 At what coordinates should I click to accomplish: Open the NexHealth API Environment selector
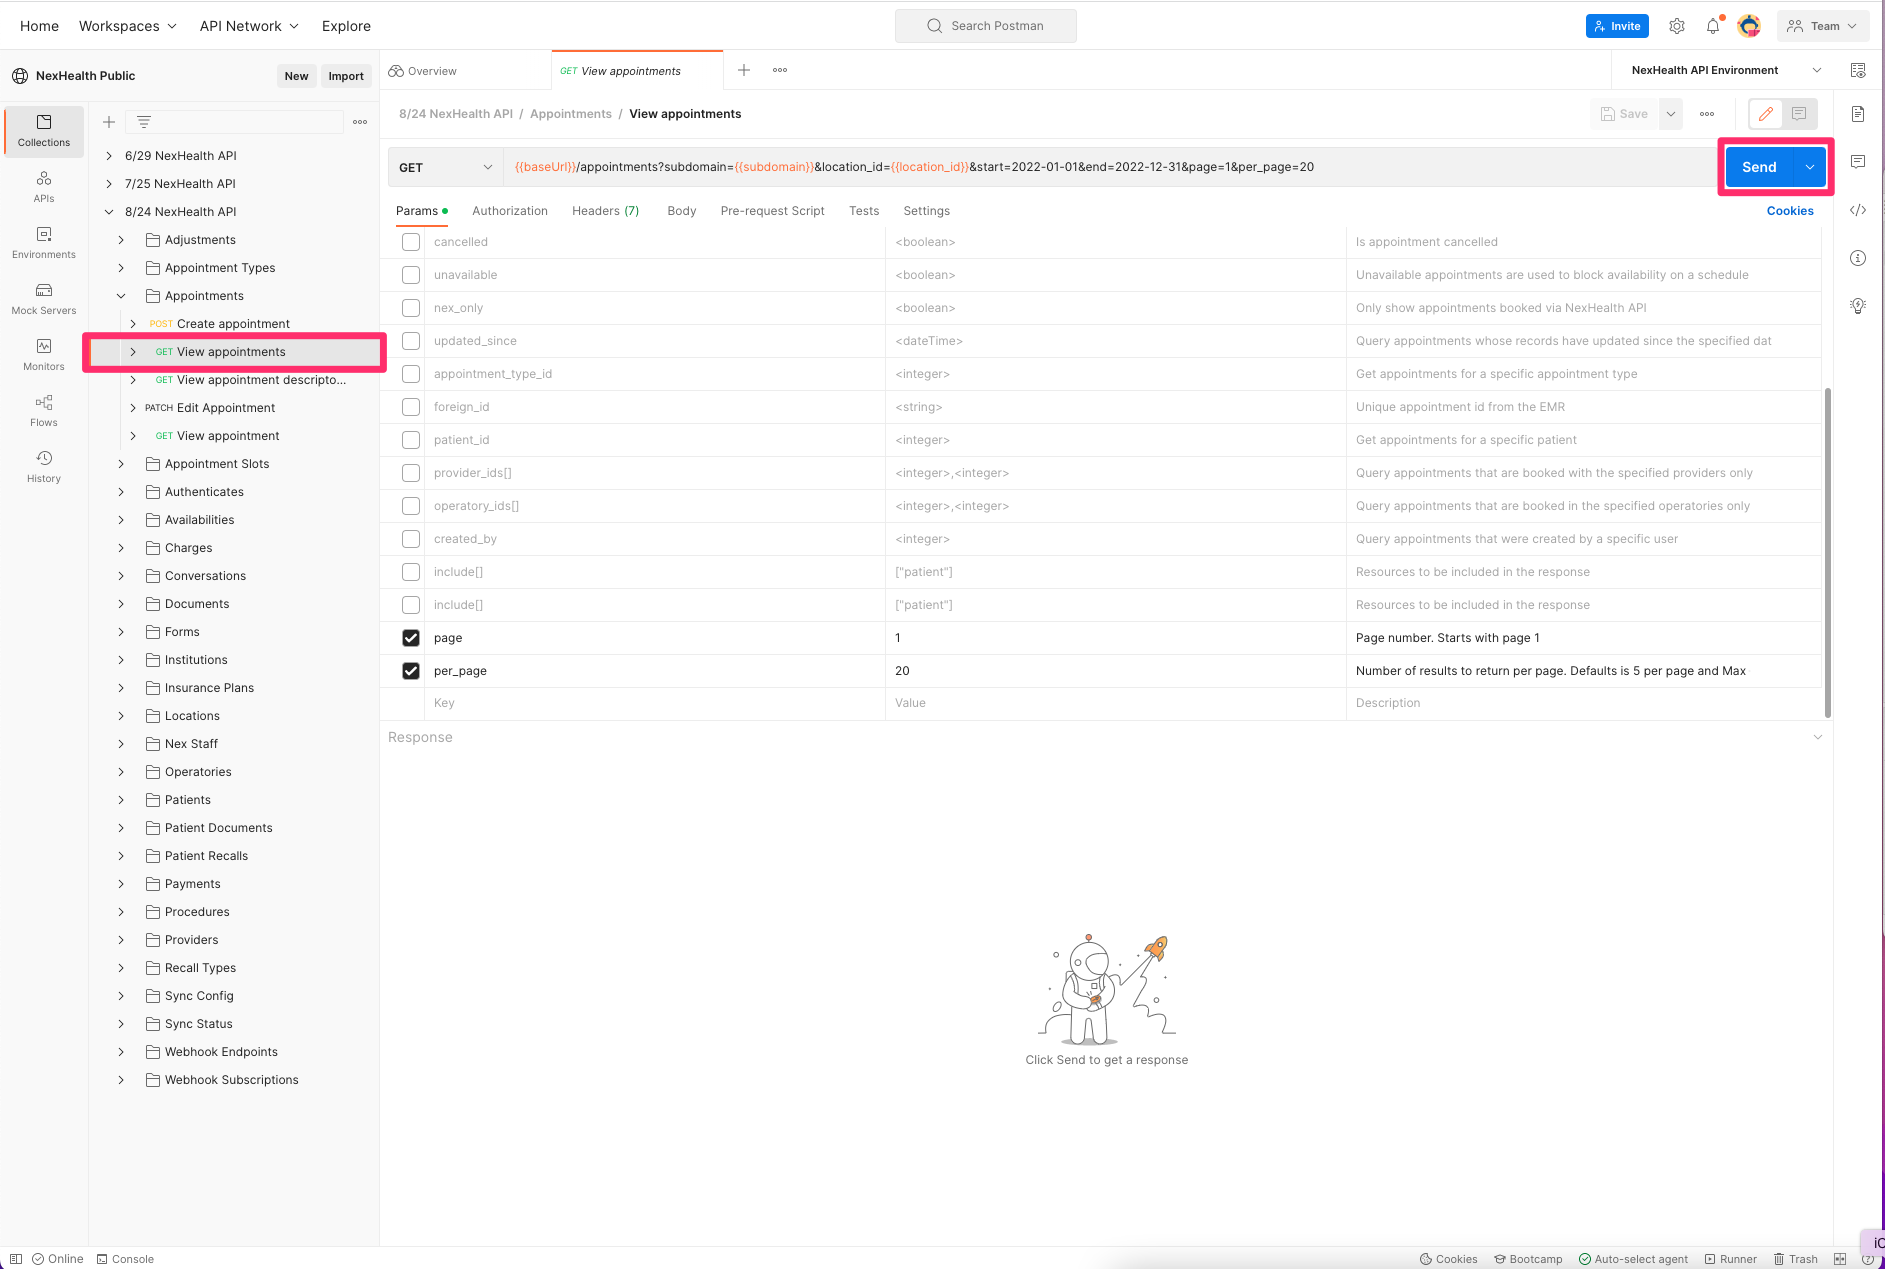click(x=1727, y=70)
